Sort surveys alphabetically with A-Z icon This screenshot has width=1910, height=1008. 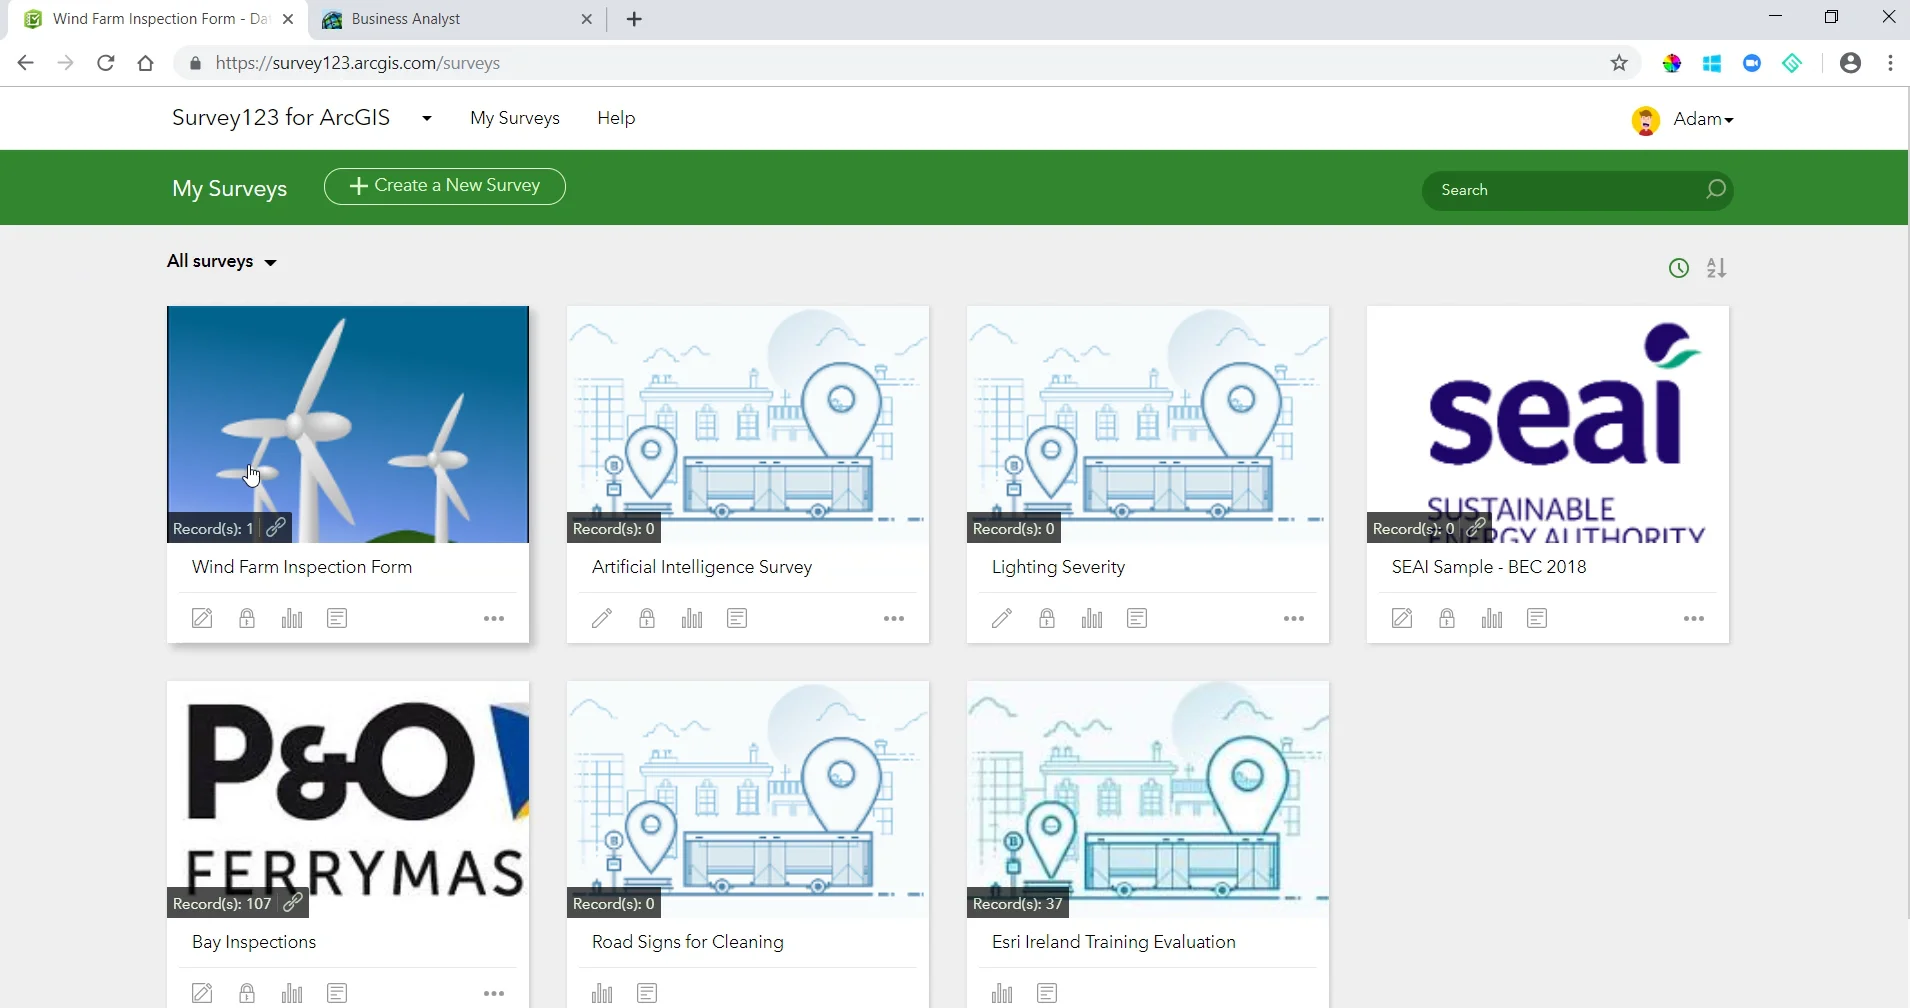point(1717,268)
